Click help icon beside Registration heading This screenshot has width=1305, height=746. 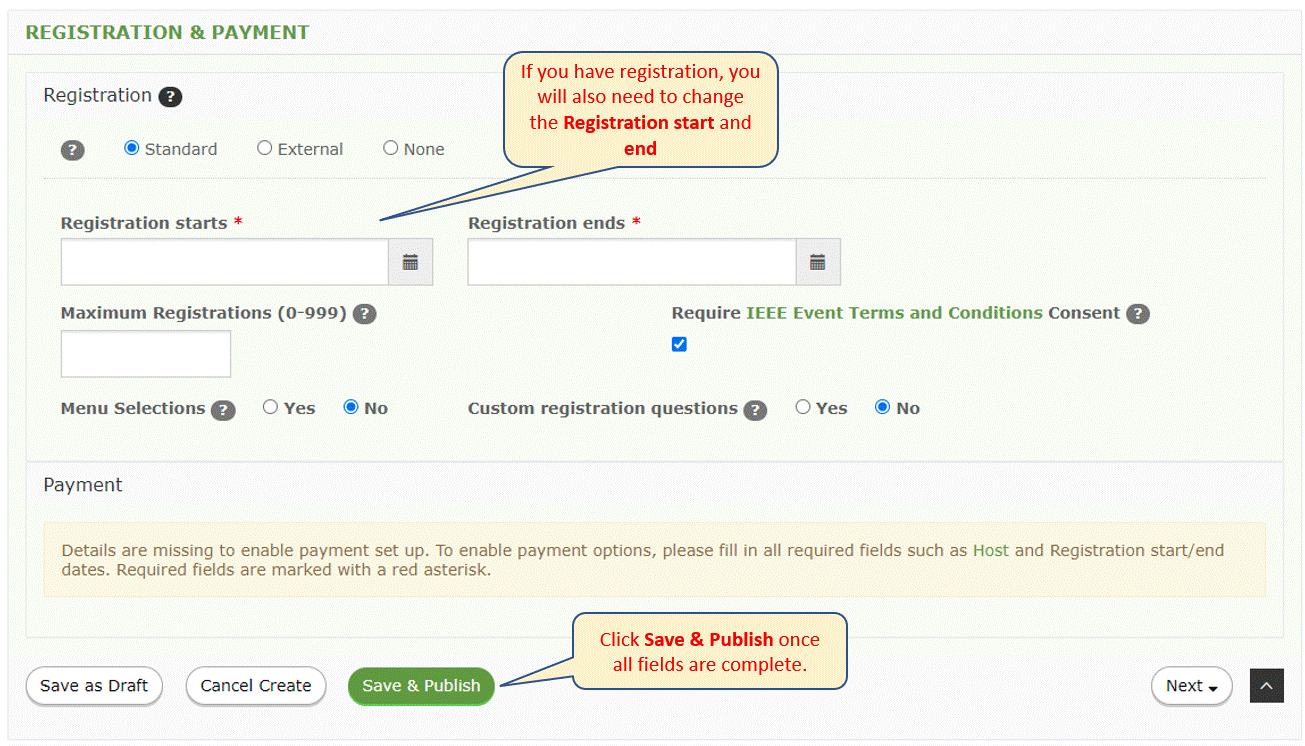pos(170,97)
